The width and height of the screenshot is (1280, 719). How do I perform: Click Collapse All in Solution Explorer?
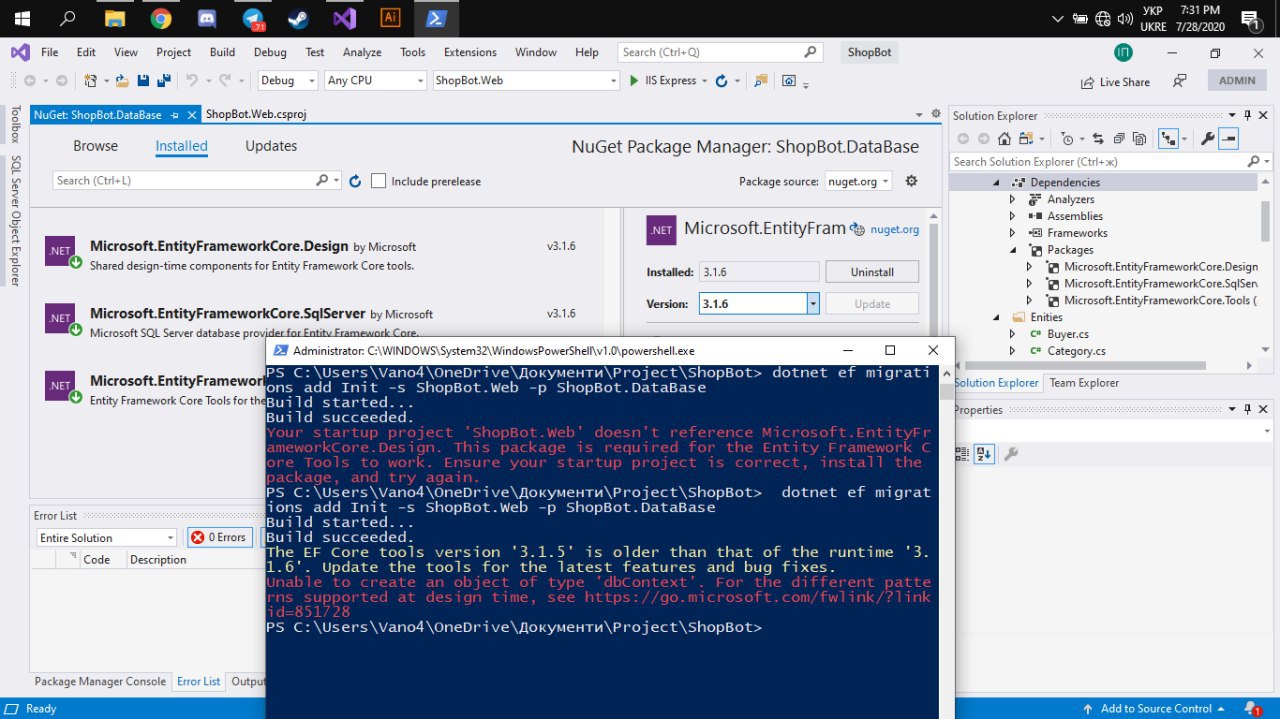point(1117,139)
